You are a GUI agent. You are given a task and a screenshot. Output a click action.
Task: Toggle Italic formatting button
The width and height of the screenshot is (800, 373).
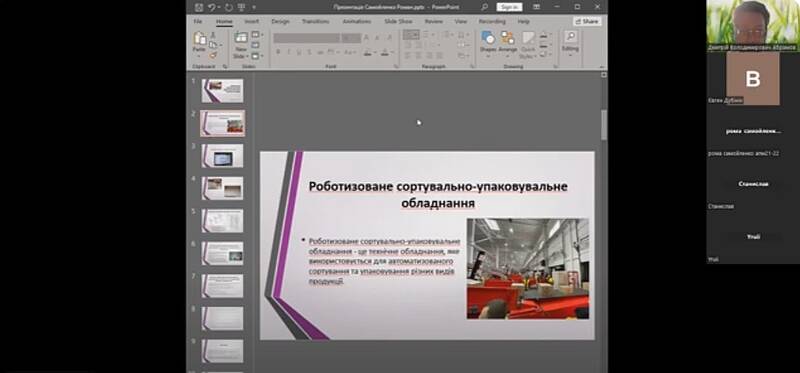[x=288, y=52]
